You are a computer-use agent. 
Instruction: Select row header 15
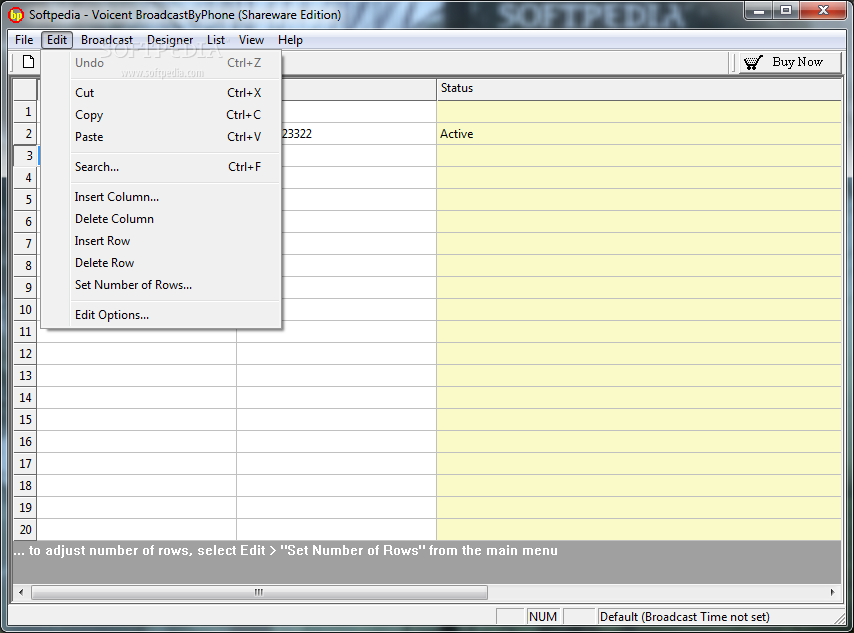pos(25,419)
